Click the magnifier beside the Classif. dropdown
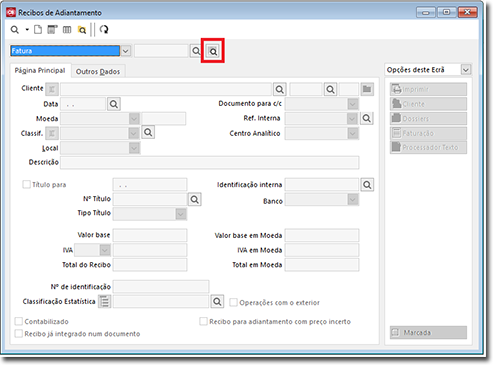Screen dimensions: 496x369 (148, 133)
